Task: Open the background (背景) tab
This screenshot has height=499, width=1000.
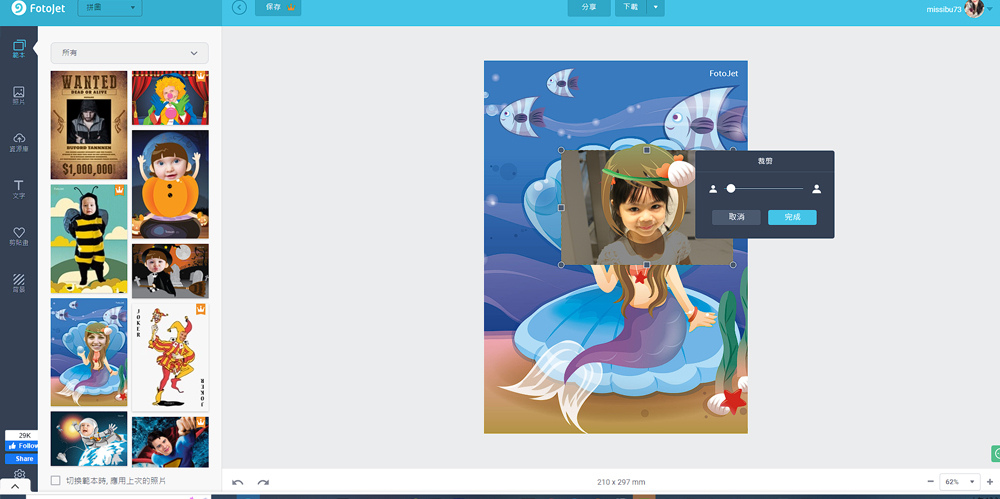Action: click(19, 283)
